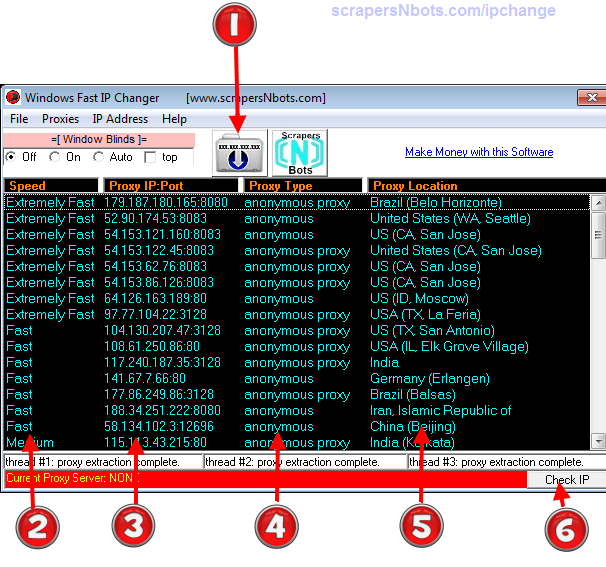Click the Proxy Location column header

pyautogui.click(x=480, y=186)
